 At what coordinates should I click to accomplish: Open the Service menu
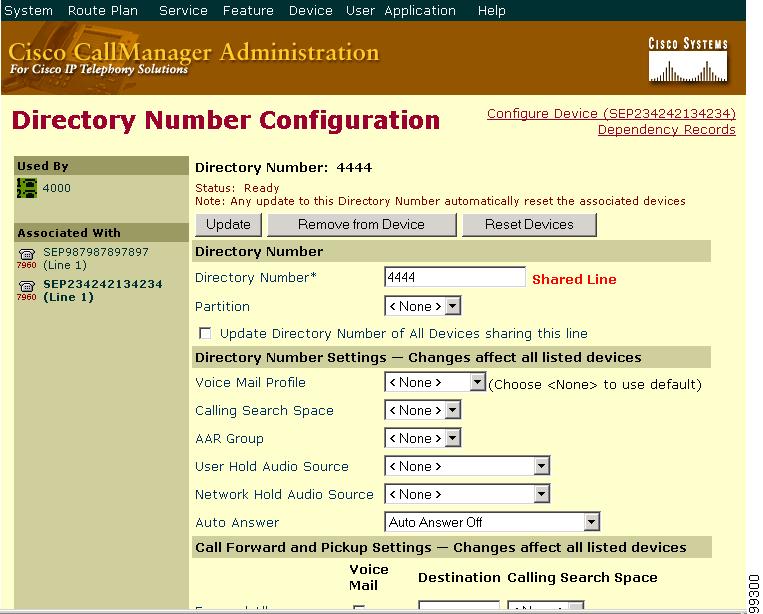pos(183,10)
